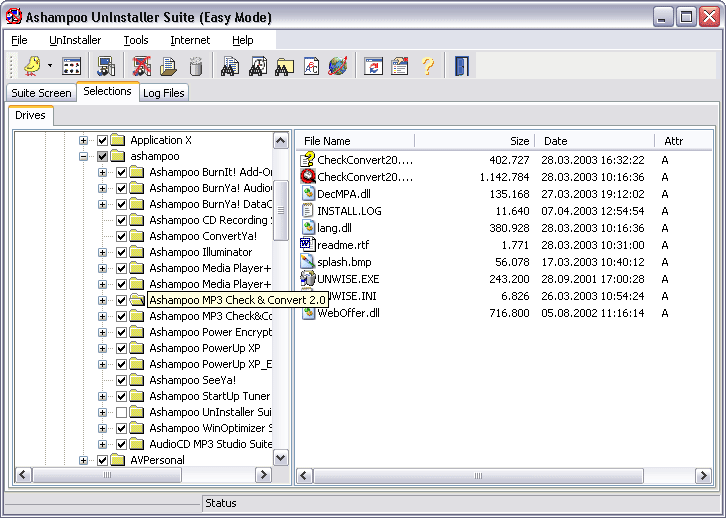Click the options checklist toolbar icon
This screenshot has width=726, height=518.
pos(400,66)
